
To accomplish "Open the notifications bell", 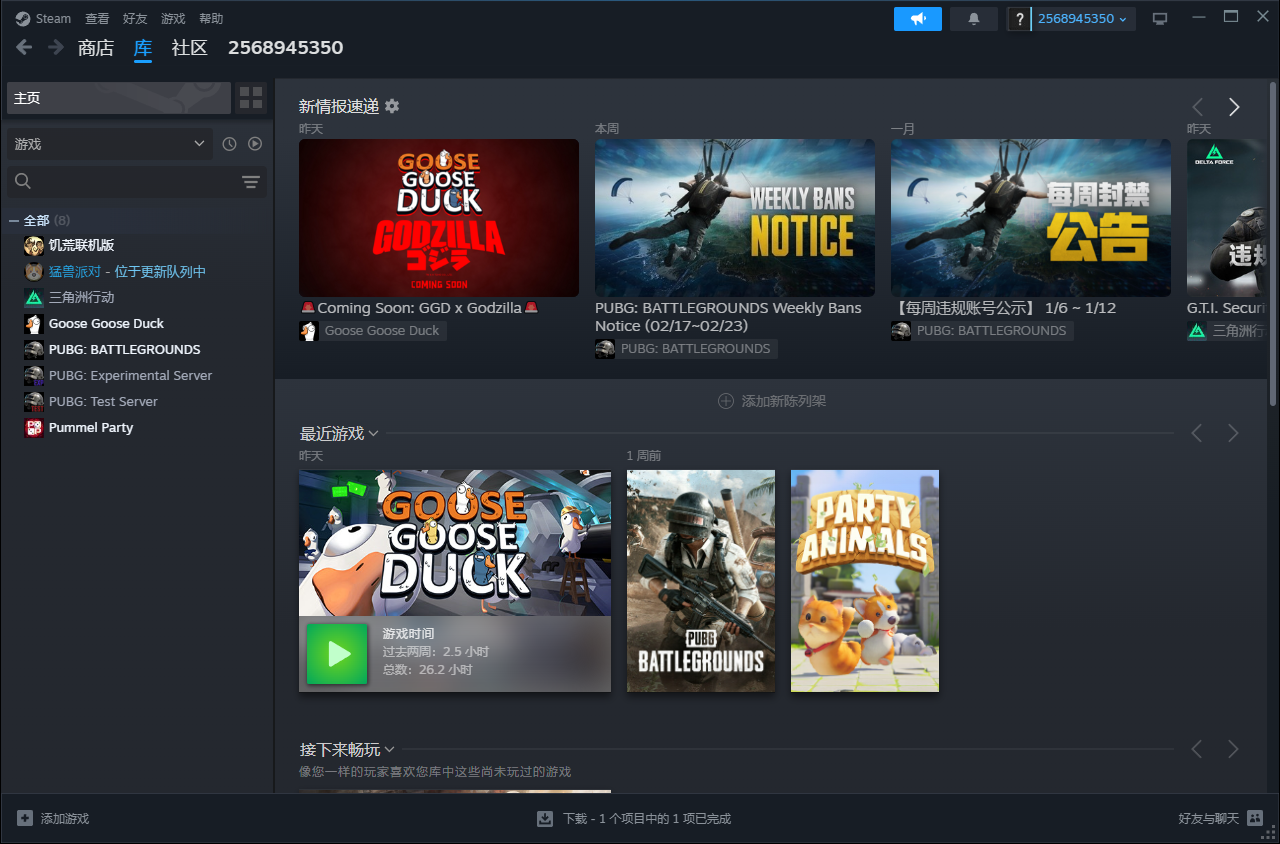I will coord(974,19).
